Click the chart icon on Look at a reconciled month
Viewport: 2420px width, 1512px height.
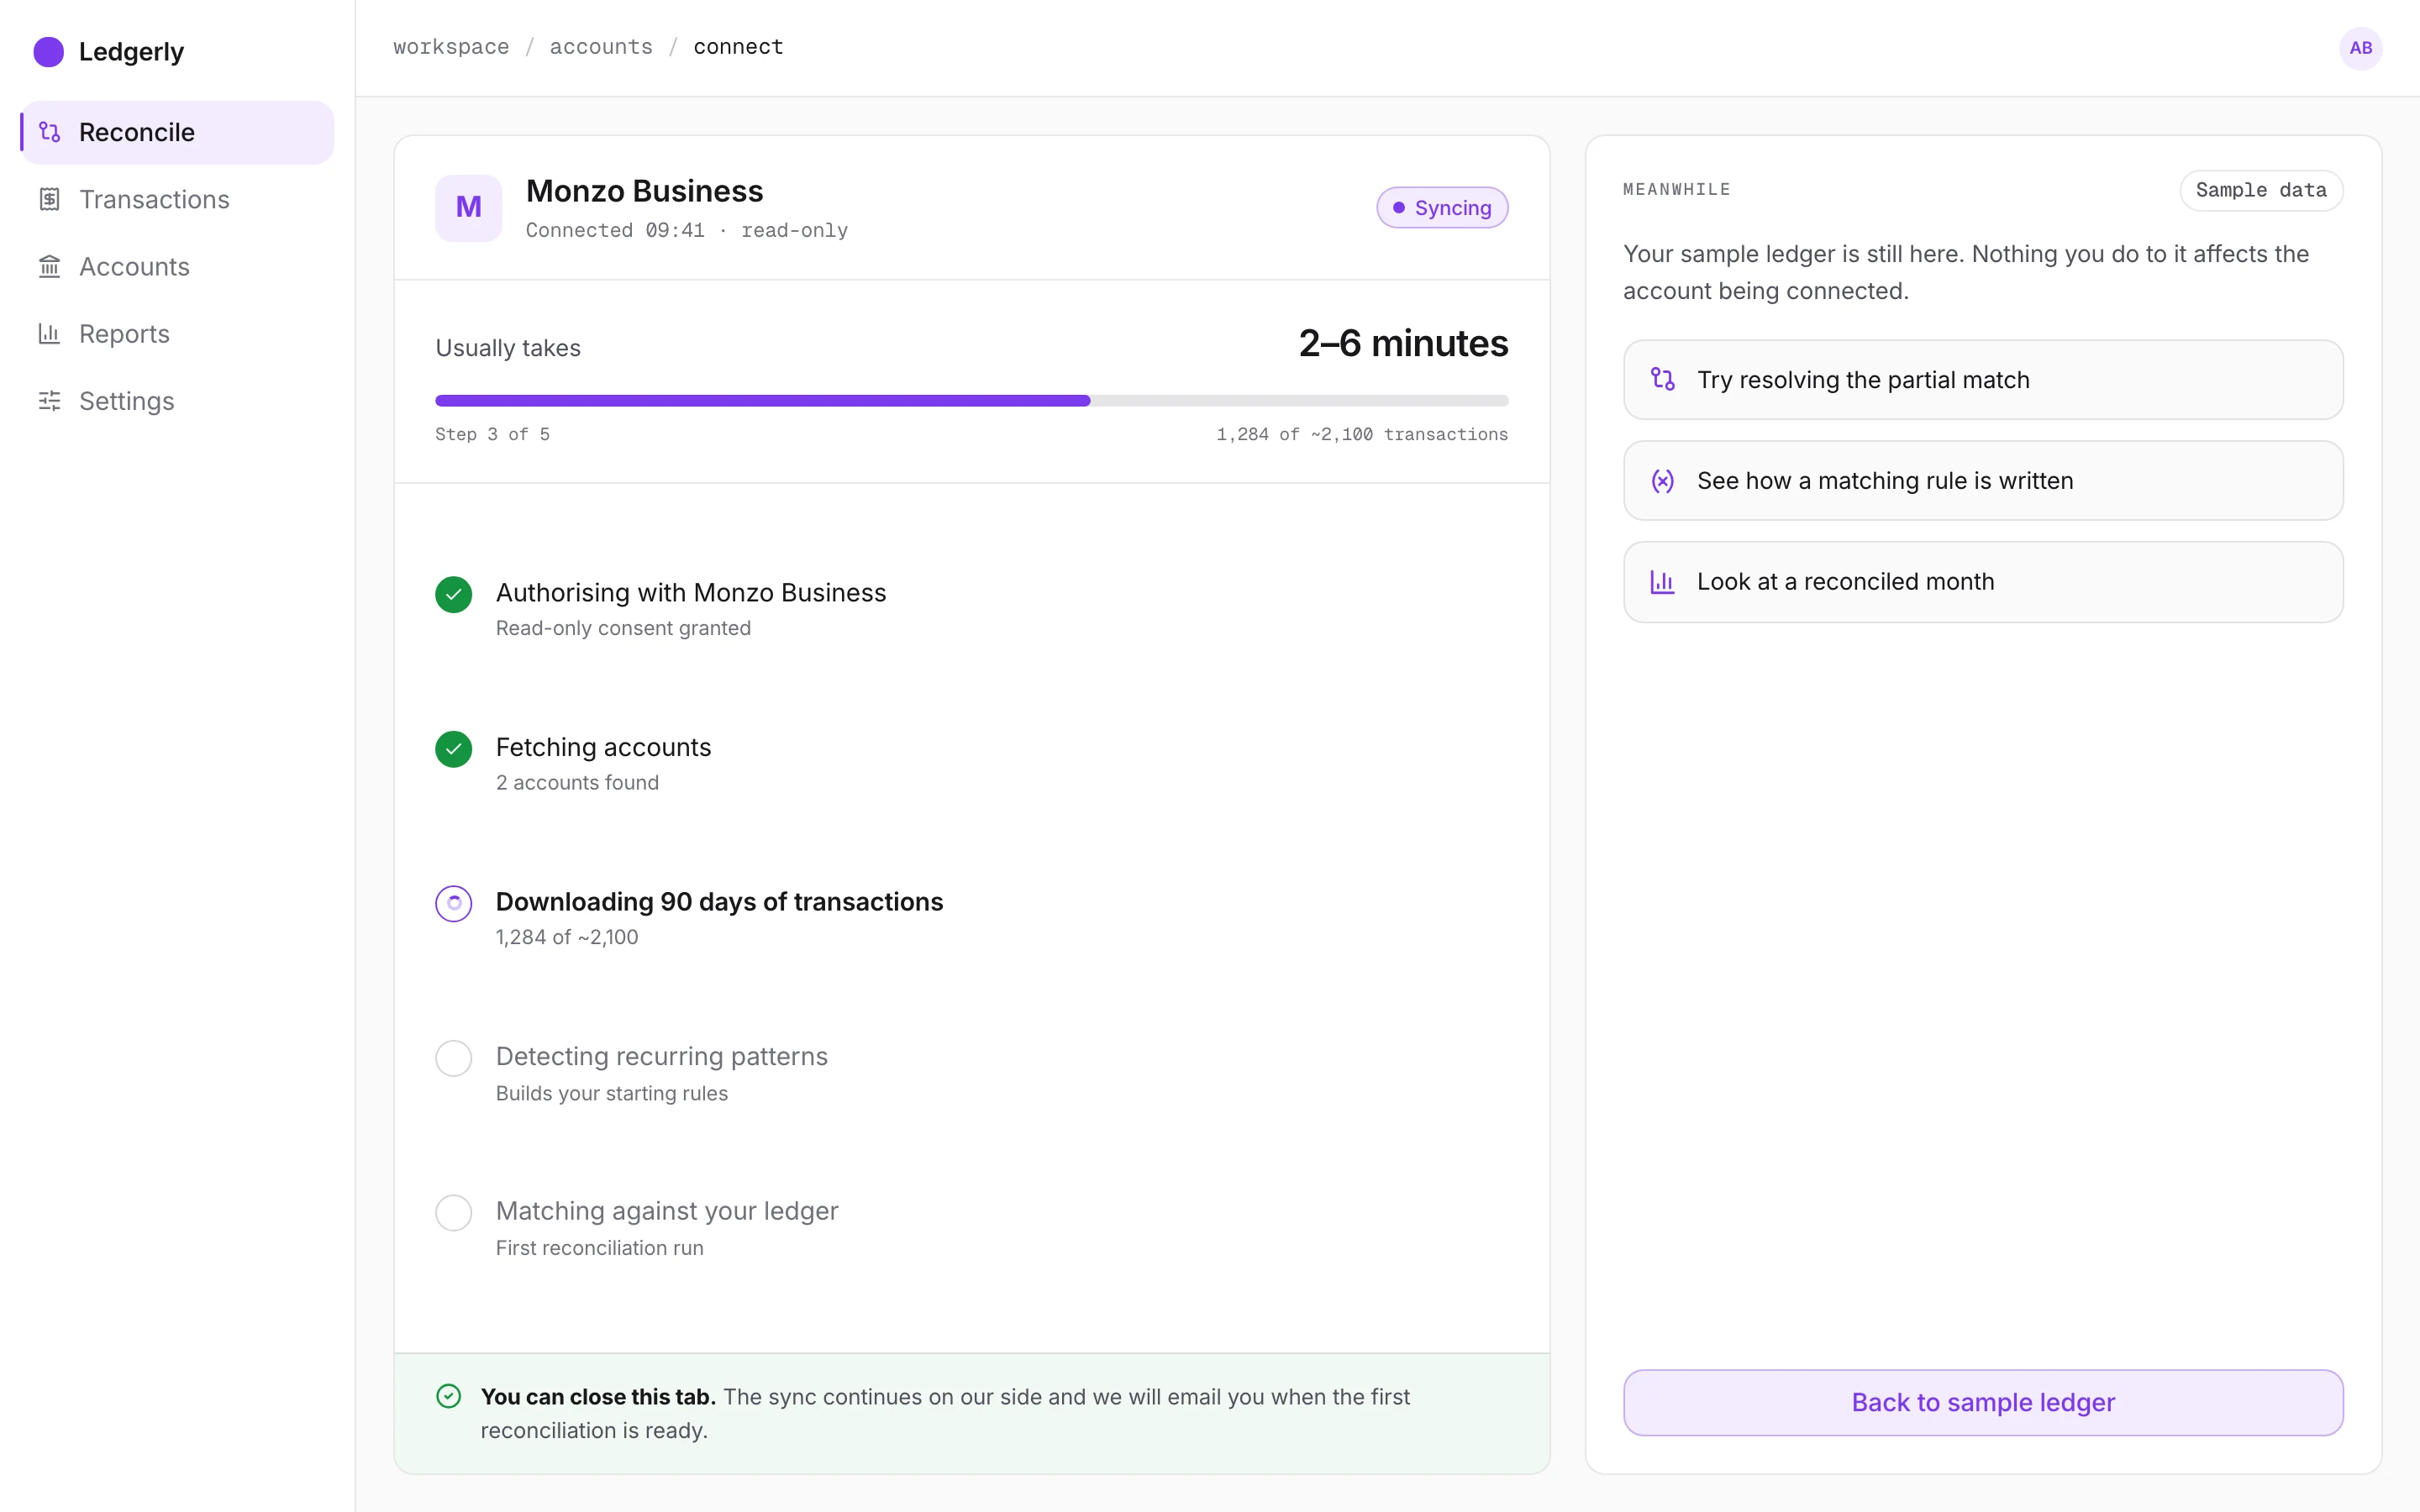(x=1662, y=582)
